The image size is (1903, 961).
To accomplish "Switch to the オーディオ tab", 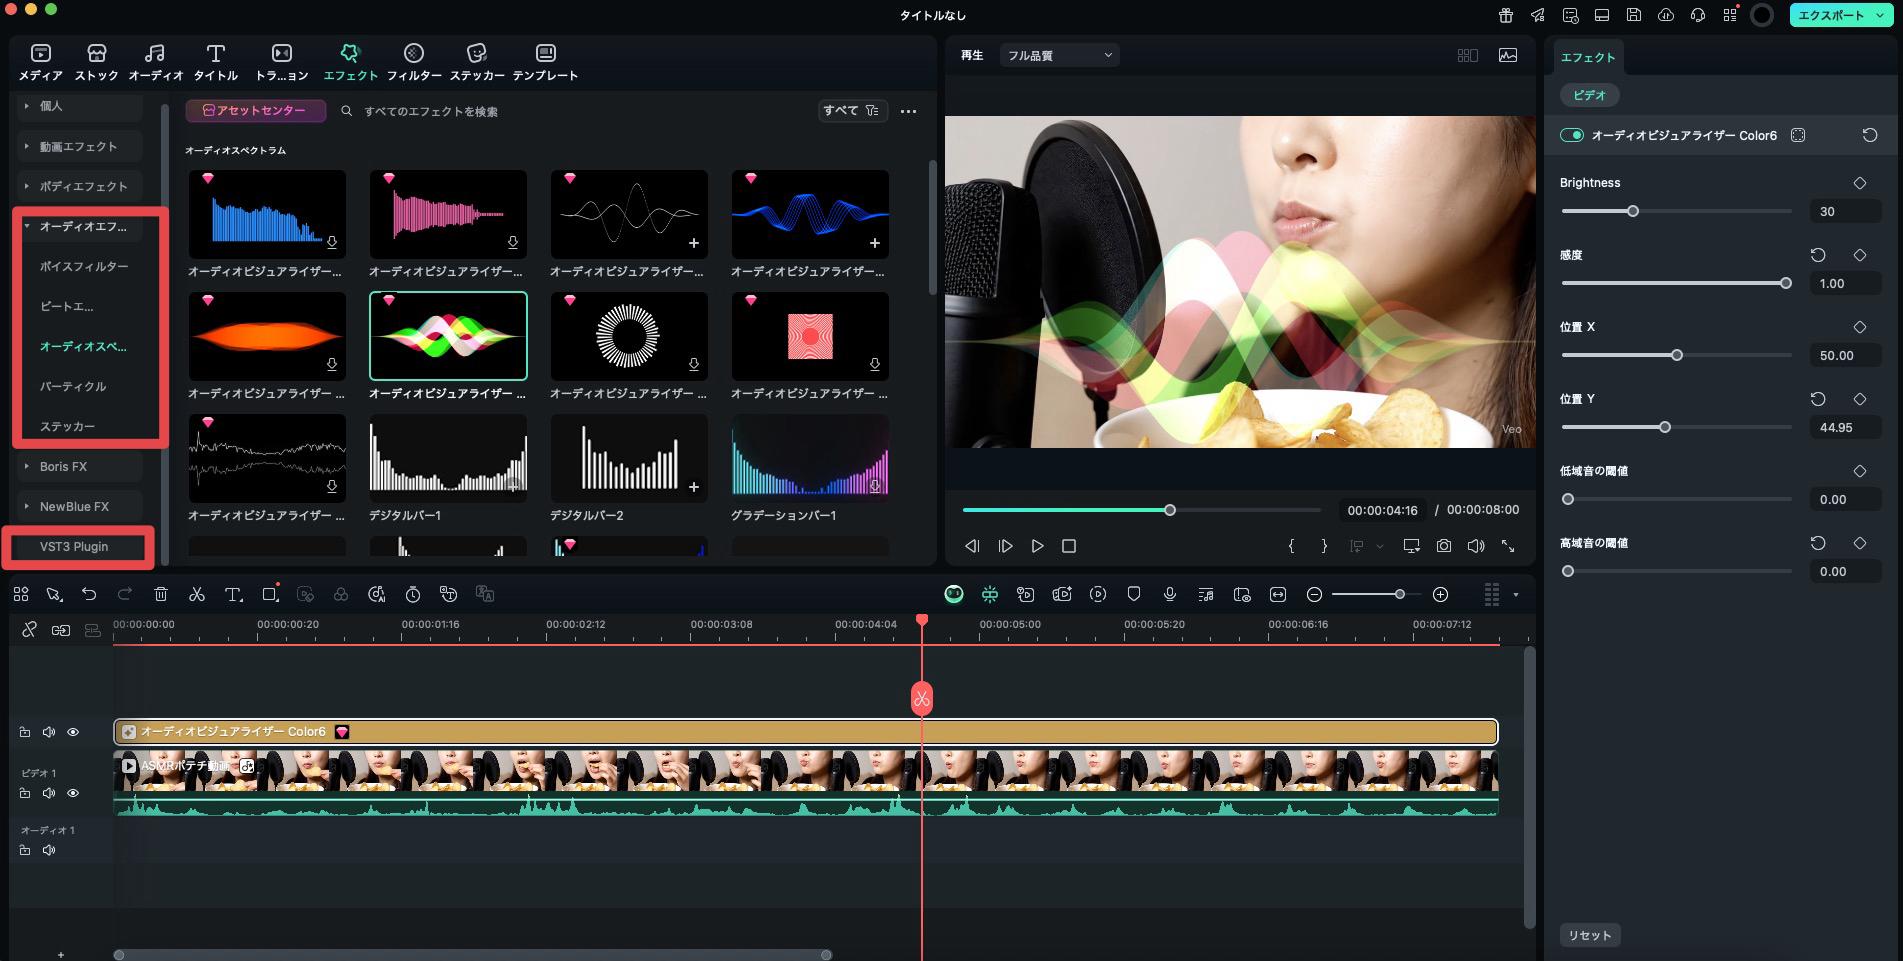I will pyautogui.click(x=155, y=62).
